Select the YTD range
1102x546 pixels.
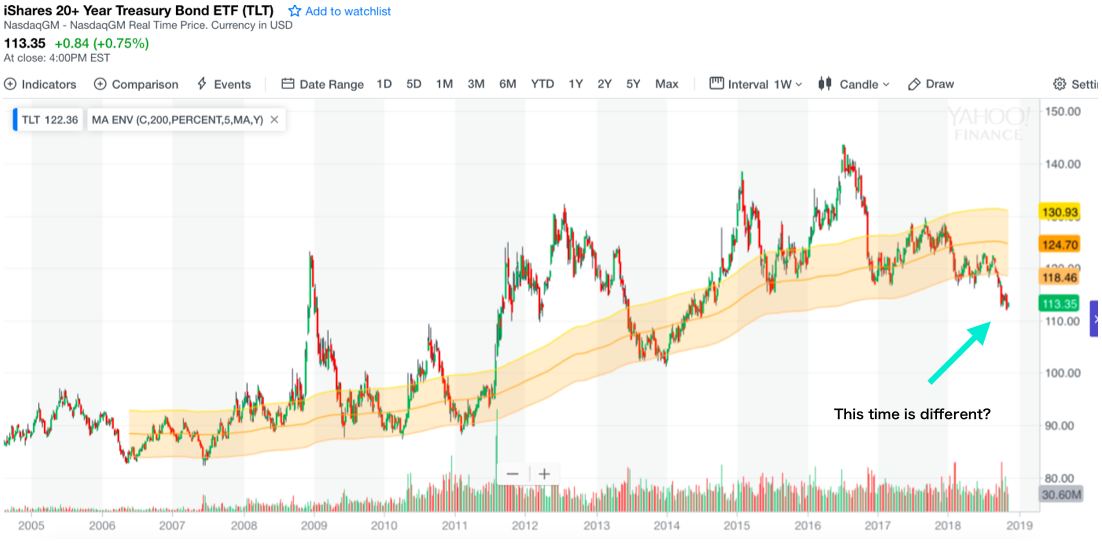pos(542,84)
